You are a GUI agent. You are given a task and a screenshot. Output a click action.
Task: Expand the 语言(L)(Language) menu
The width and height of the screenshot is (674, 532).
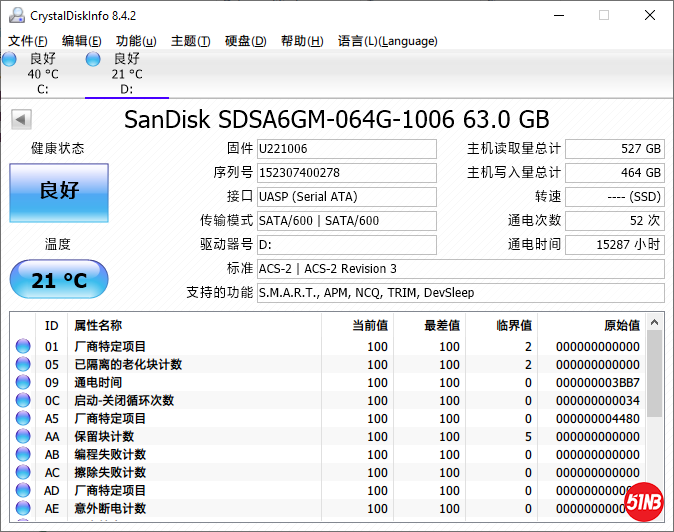[388, 41]
